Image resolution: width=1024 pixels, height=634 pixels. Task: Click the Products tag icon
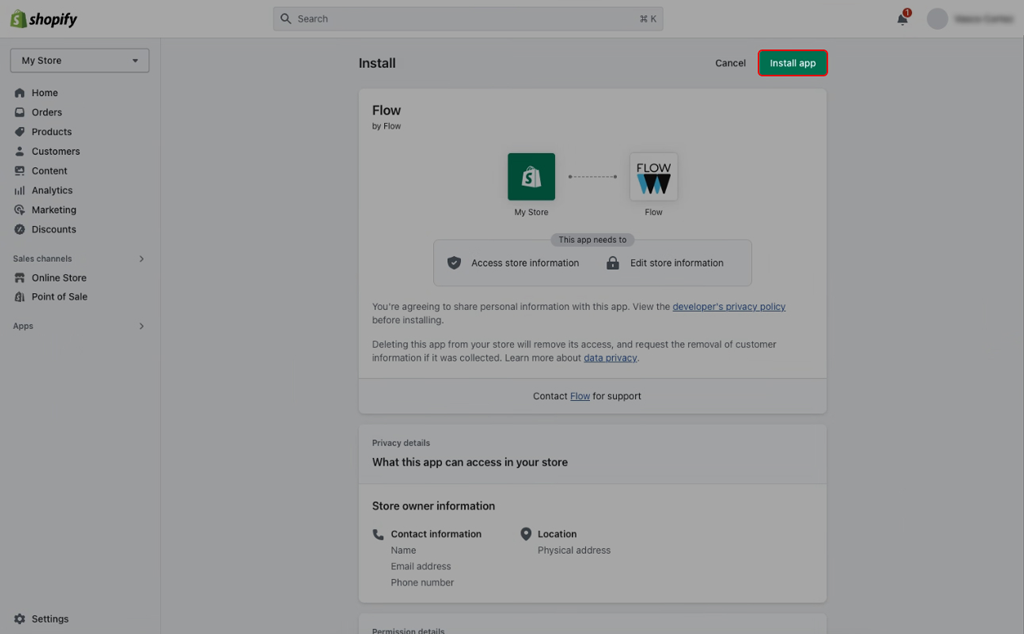click(20, 132)
